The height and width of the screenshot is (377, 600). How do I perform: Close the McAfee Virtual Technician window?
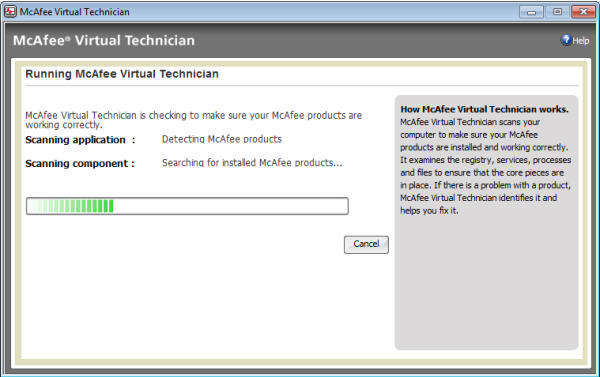tap(583, 12)
